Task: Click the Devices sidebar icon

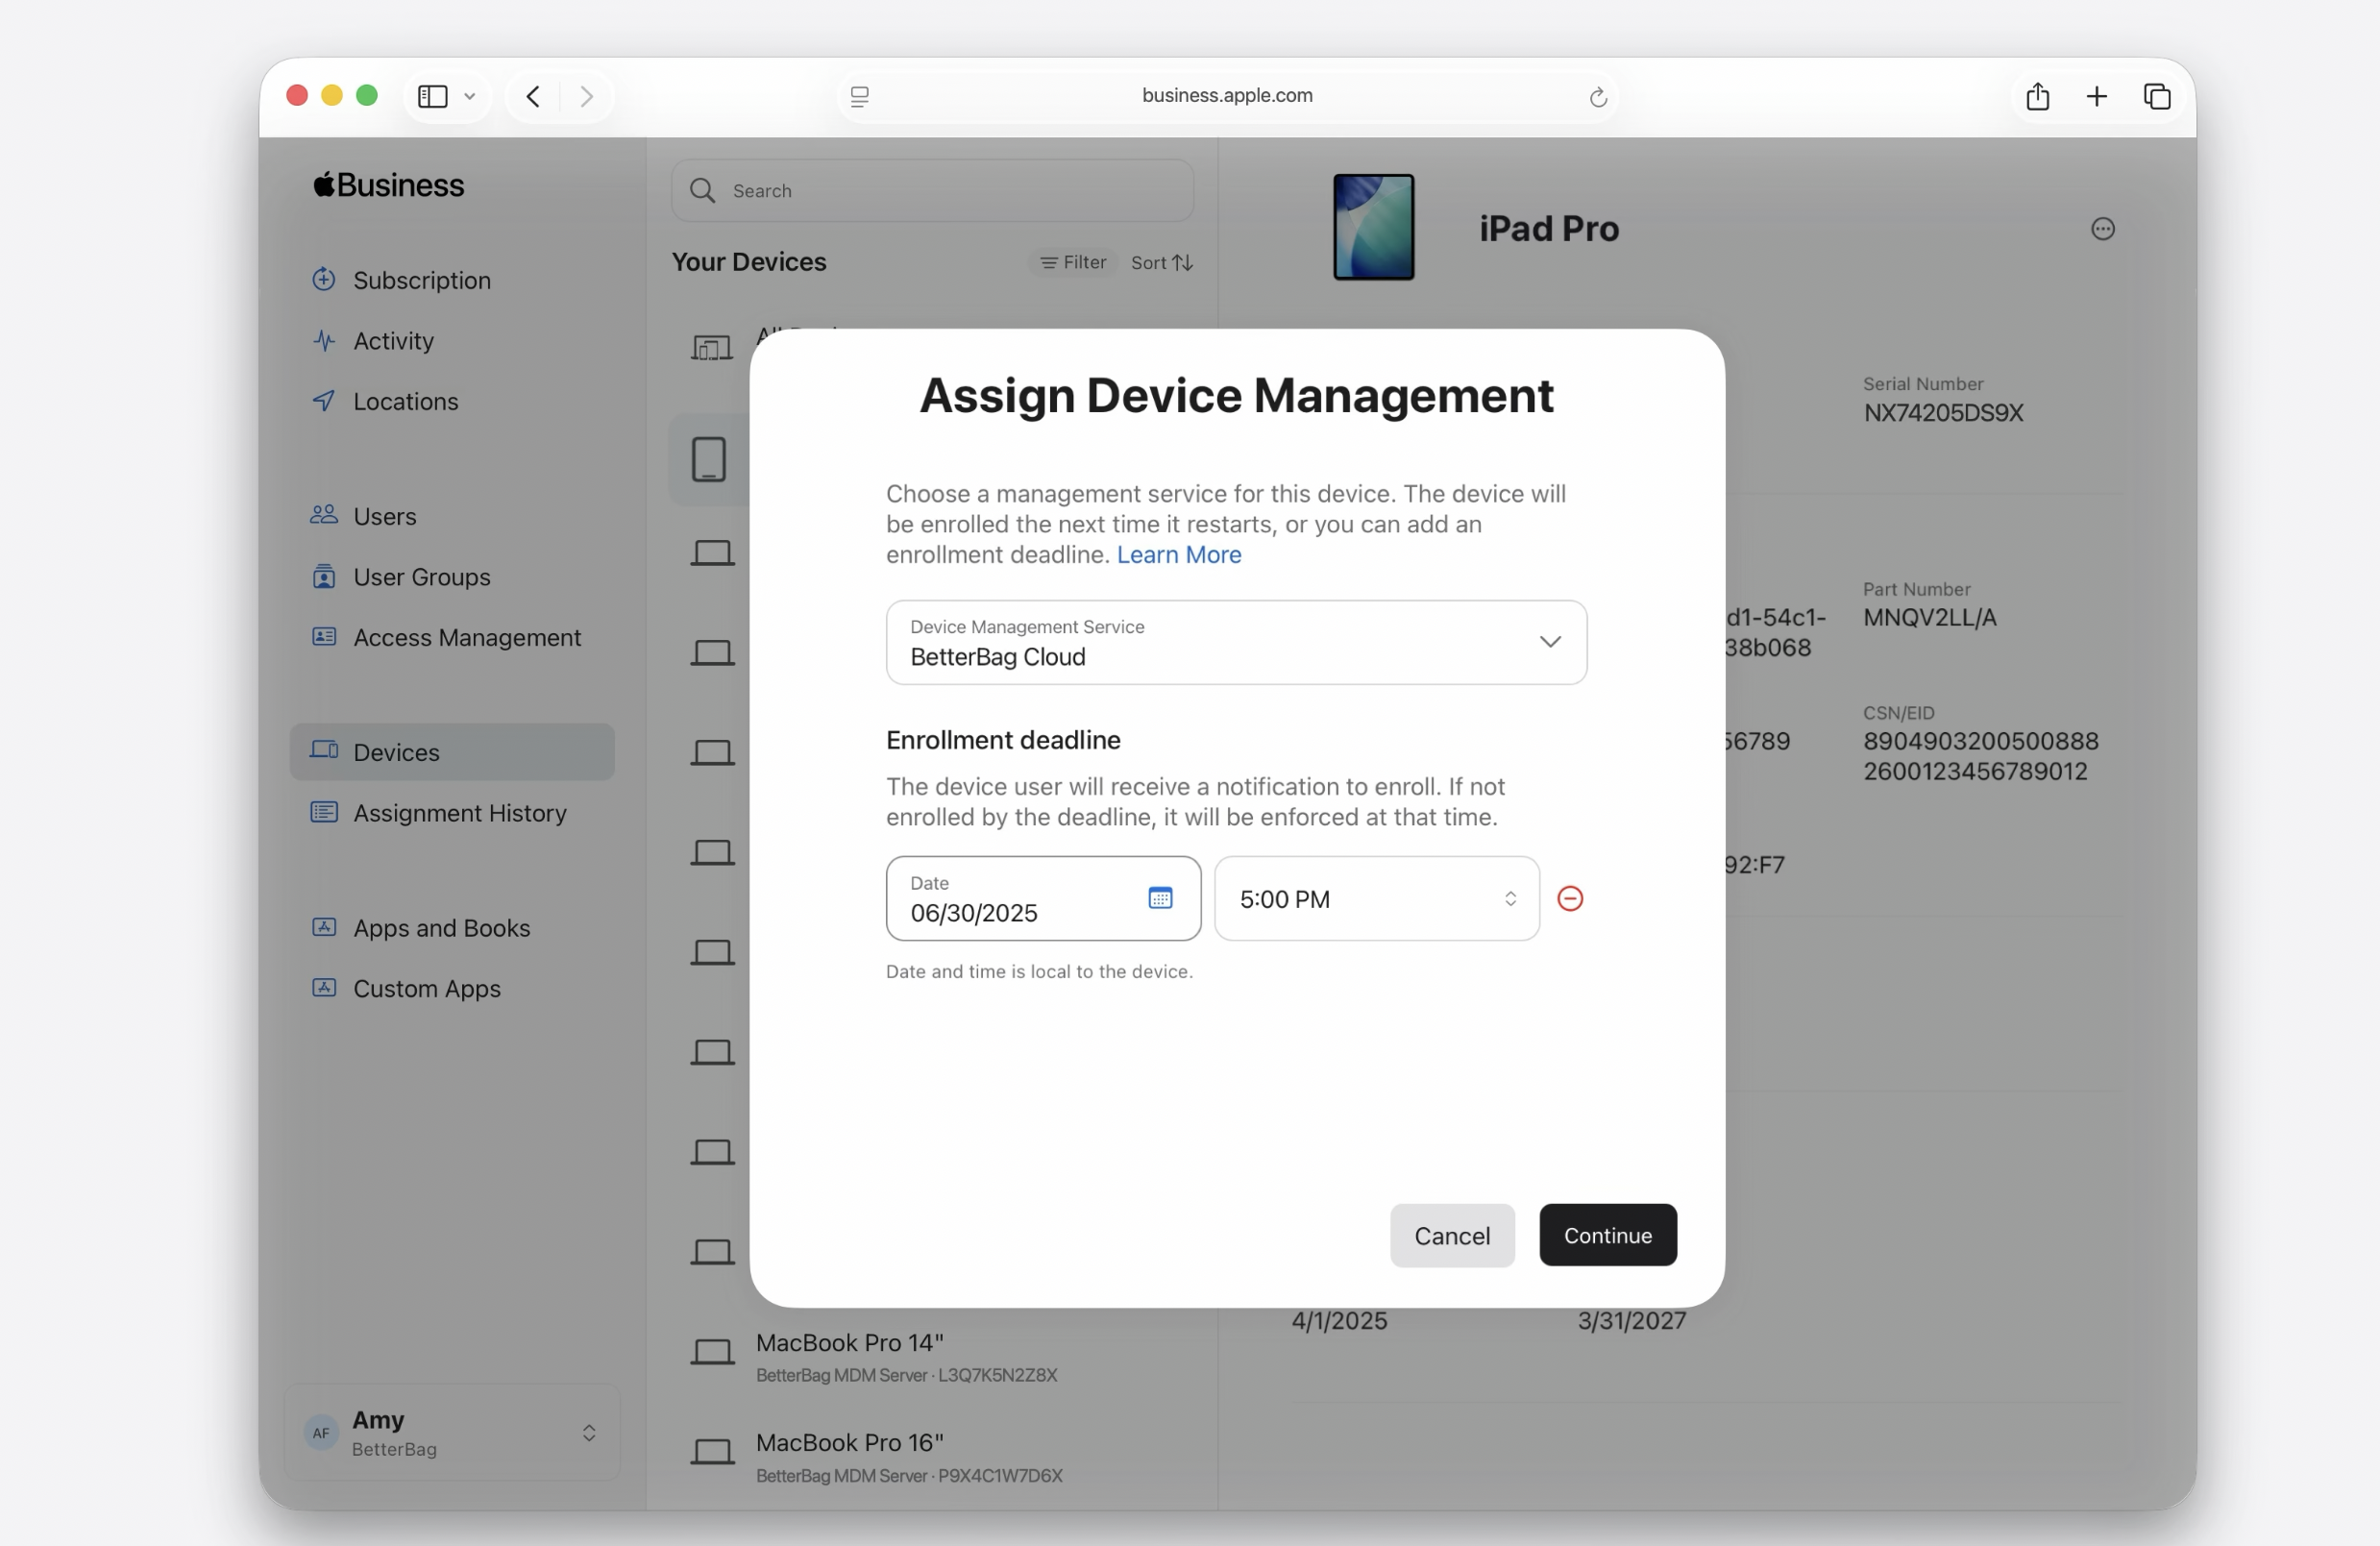Action: click(323, 750)
